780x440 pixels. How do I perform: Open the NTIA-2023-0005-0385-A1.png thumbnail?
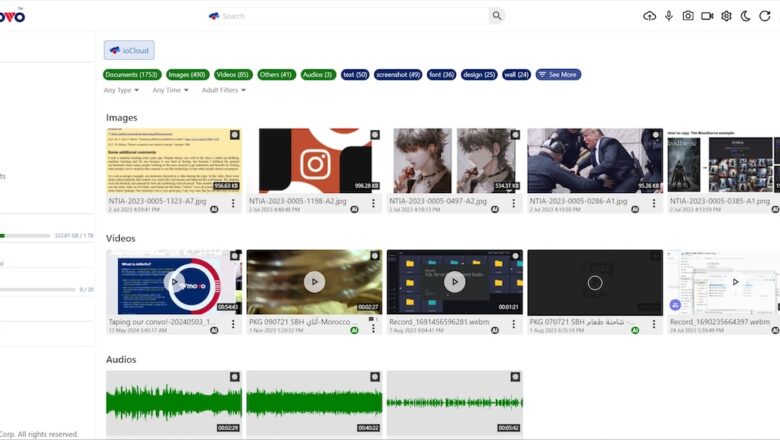[x=723, y=161]
